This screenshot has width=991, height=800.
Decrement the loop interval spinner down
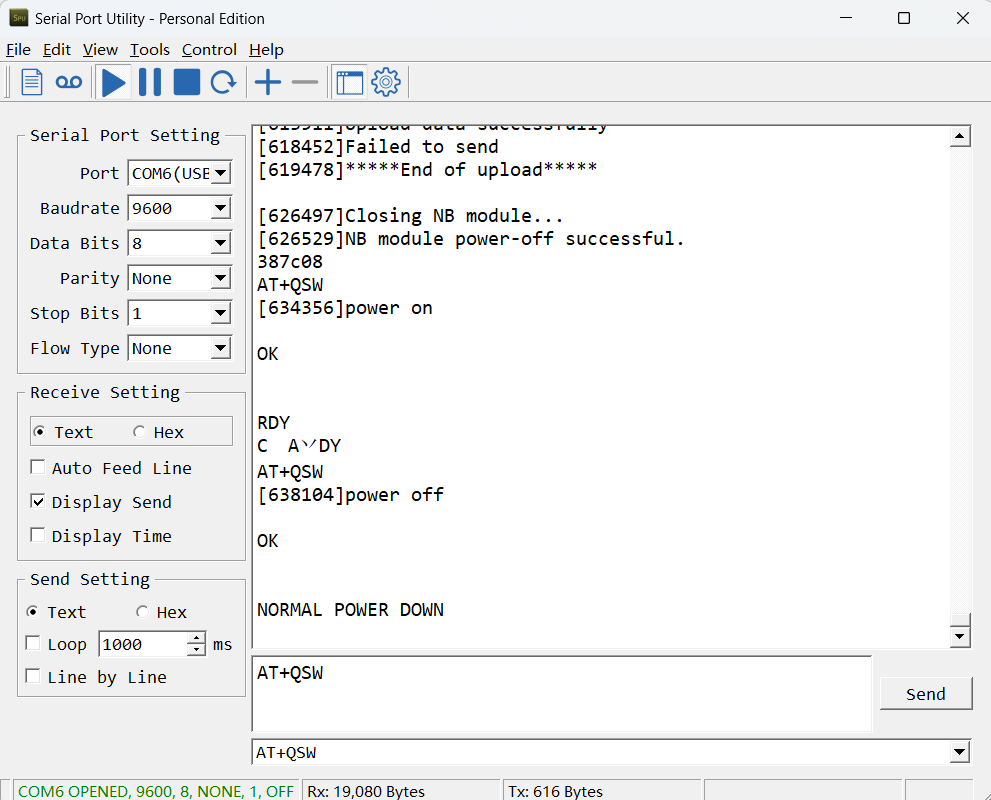tap(197, 650)
